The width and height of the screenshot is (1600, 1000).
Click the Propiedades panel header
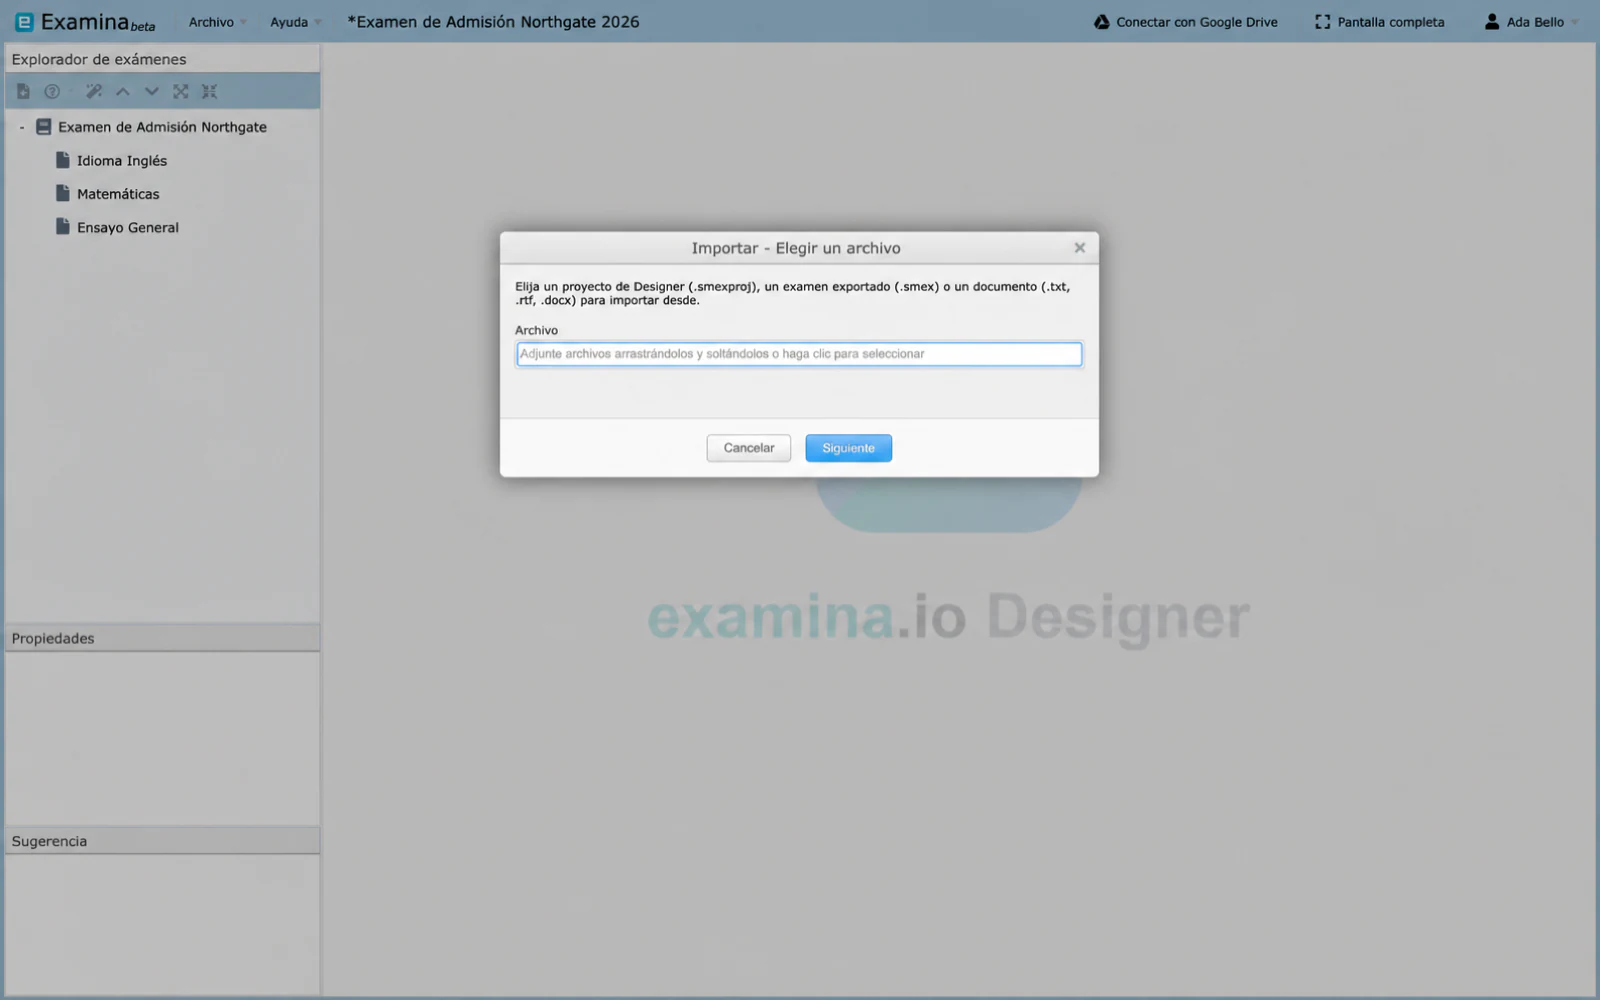[163, 638]
